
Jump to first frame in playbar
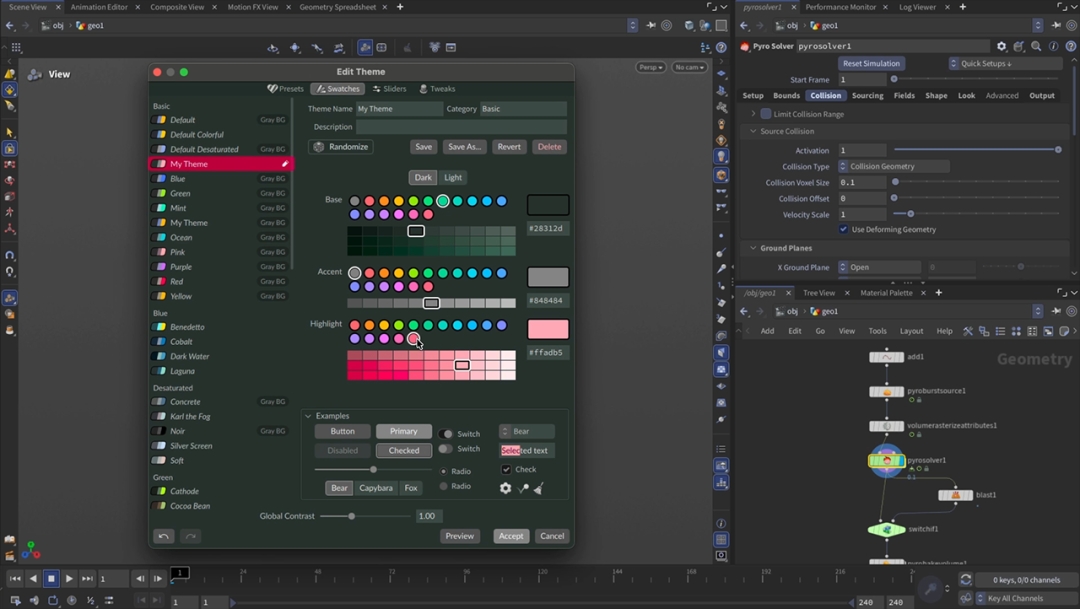14,579
